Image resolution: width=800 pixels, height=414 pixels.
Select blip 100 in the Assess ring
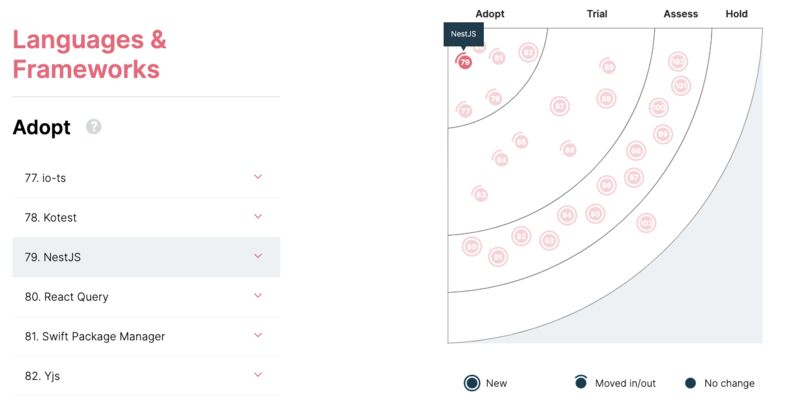tap(659, 108)
